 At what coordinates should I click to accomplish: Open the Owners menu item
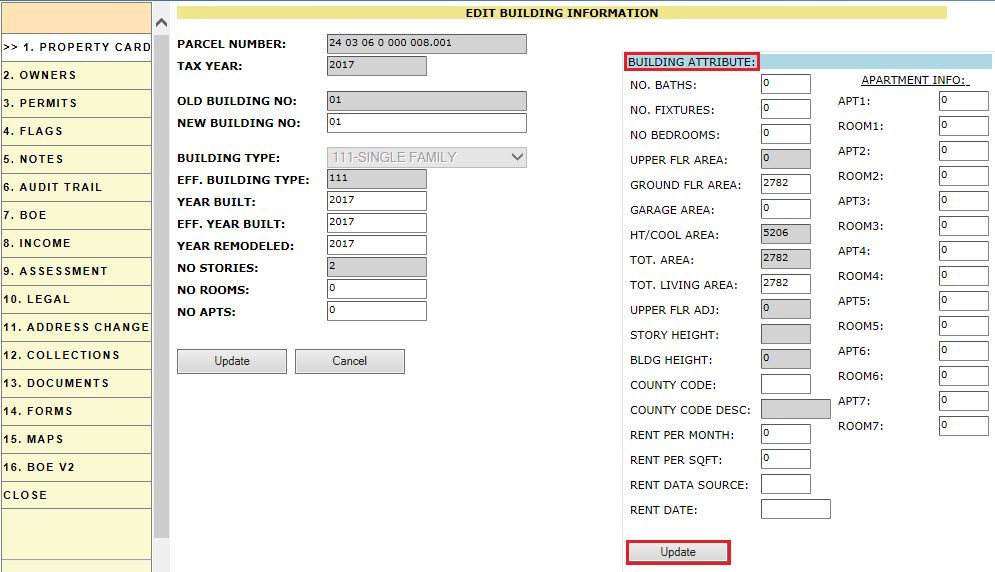point(76,75)
